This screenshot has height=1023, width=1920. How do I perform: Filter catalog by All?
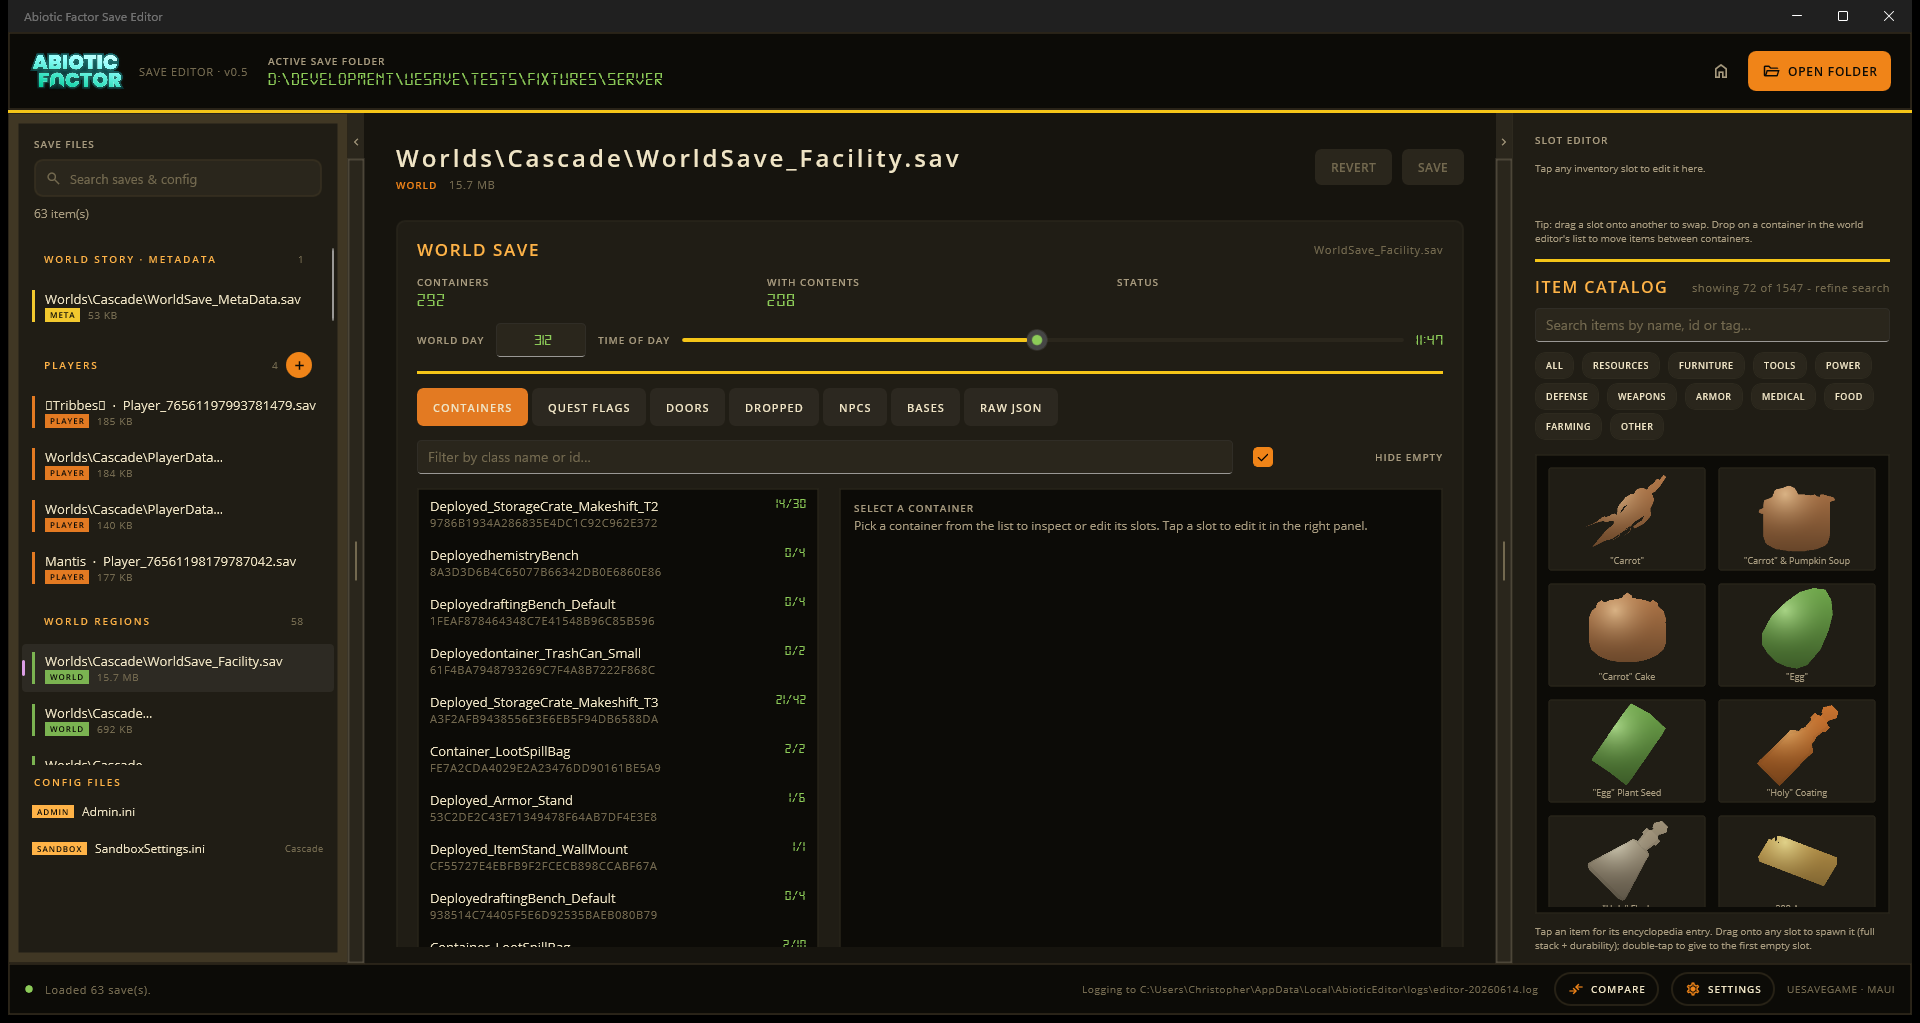[1554, 366]
